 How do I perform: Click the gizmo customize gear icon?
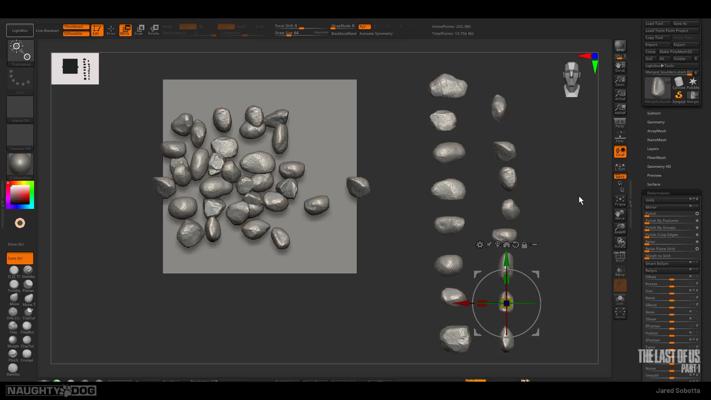click(x=480, y=244)
